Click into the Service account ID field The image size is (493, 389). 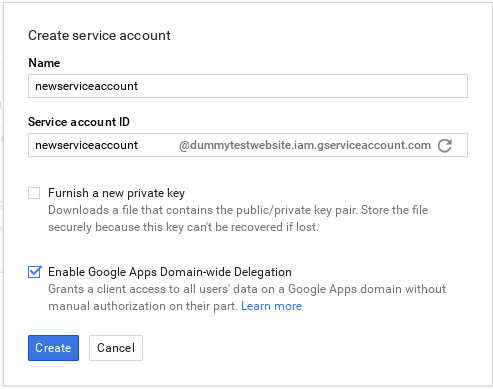pos(103,145)
